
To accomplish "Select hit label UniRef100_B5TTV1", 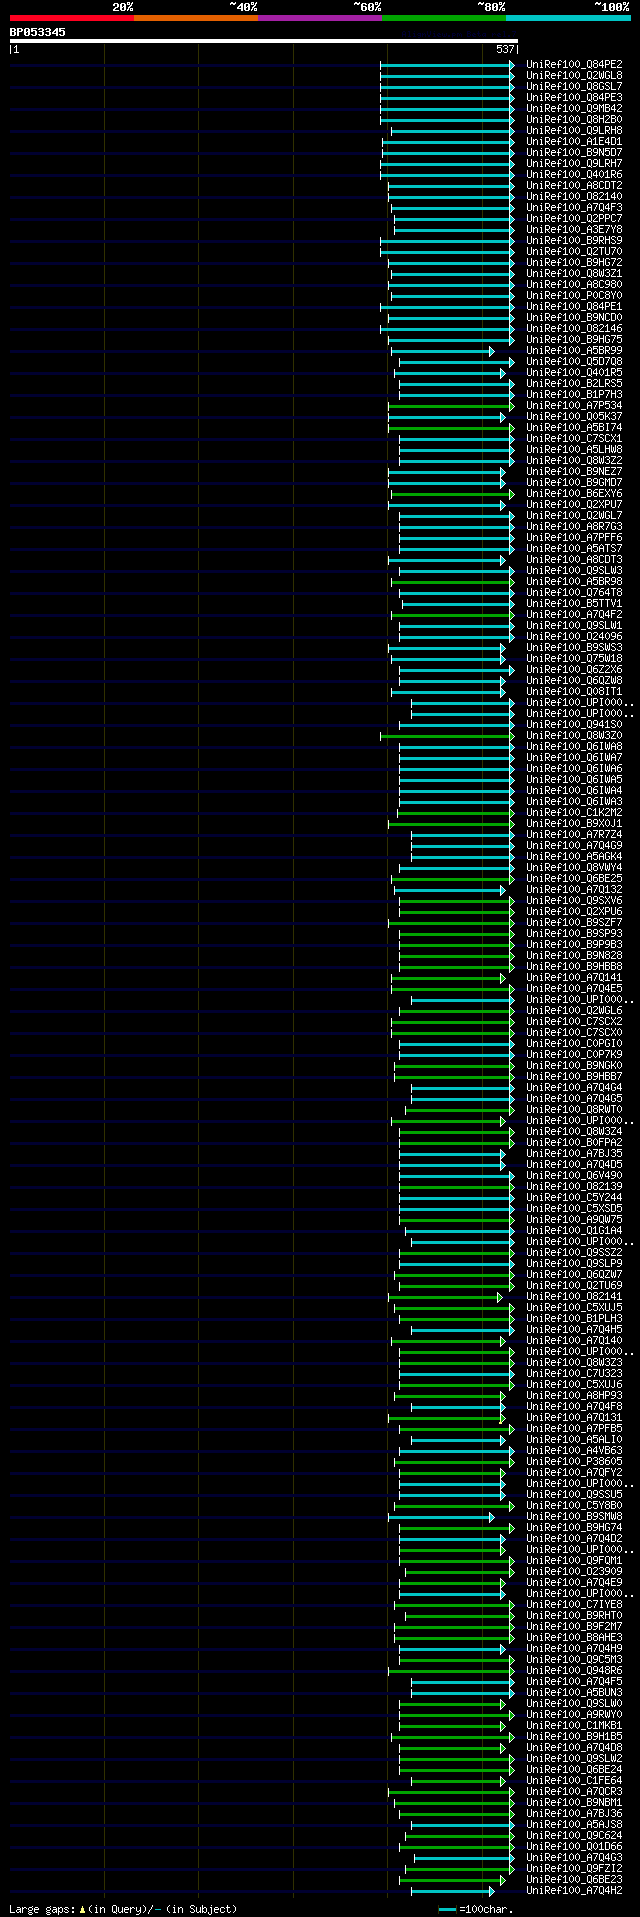I will tap(574, 603).
